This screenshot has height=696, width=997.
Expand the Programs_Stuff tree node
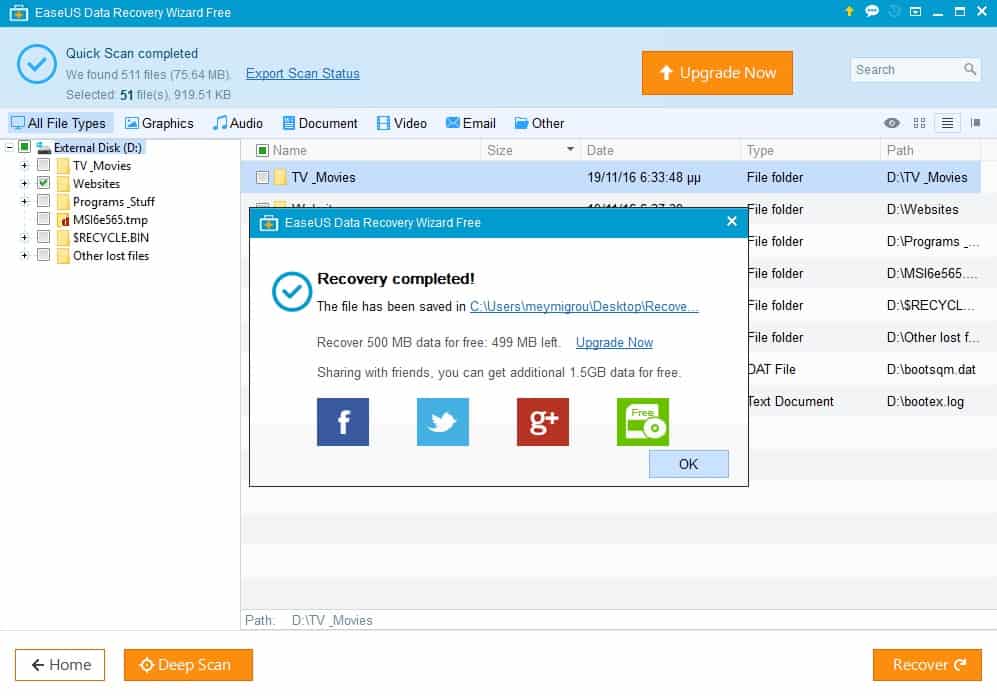(x=24, y=201)
